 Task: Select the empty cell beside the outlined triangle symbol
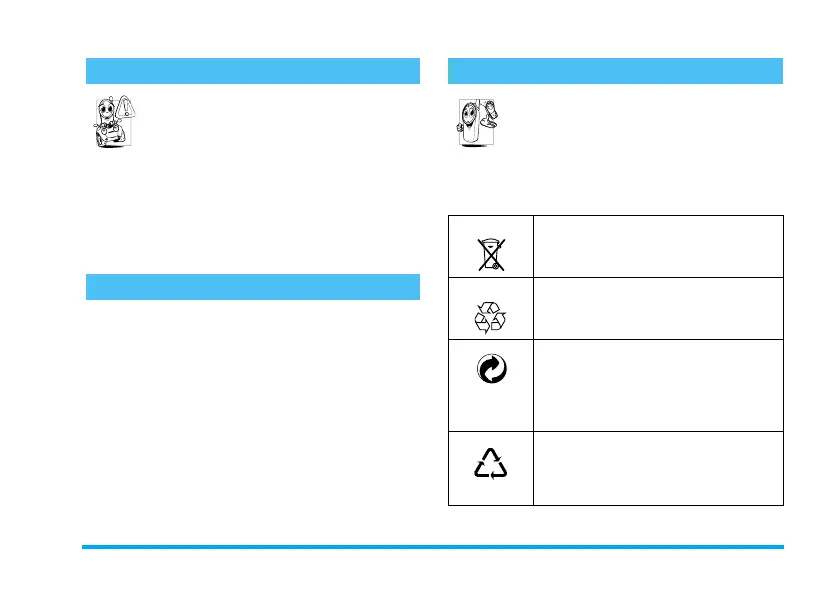point(658,468)
